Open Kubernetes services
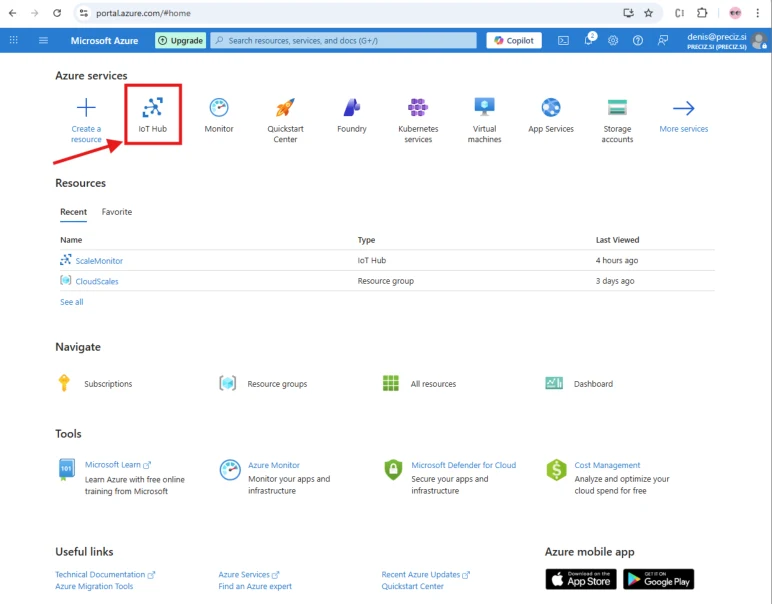Screen dimensions: 772x604 [418, 120]
